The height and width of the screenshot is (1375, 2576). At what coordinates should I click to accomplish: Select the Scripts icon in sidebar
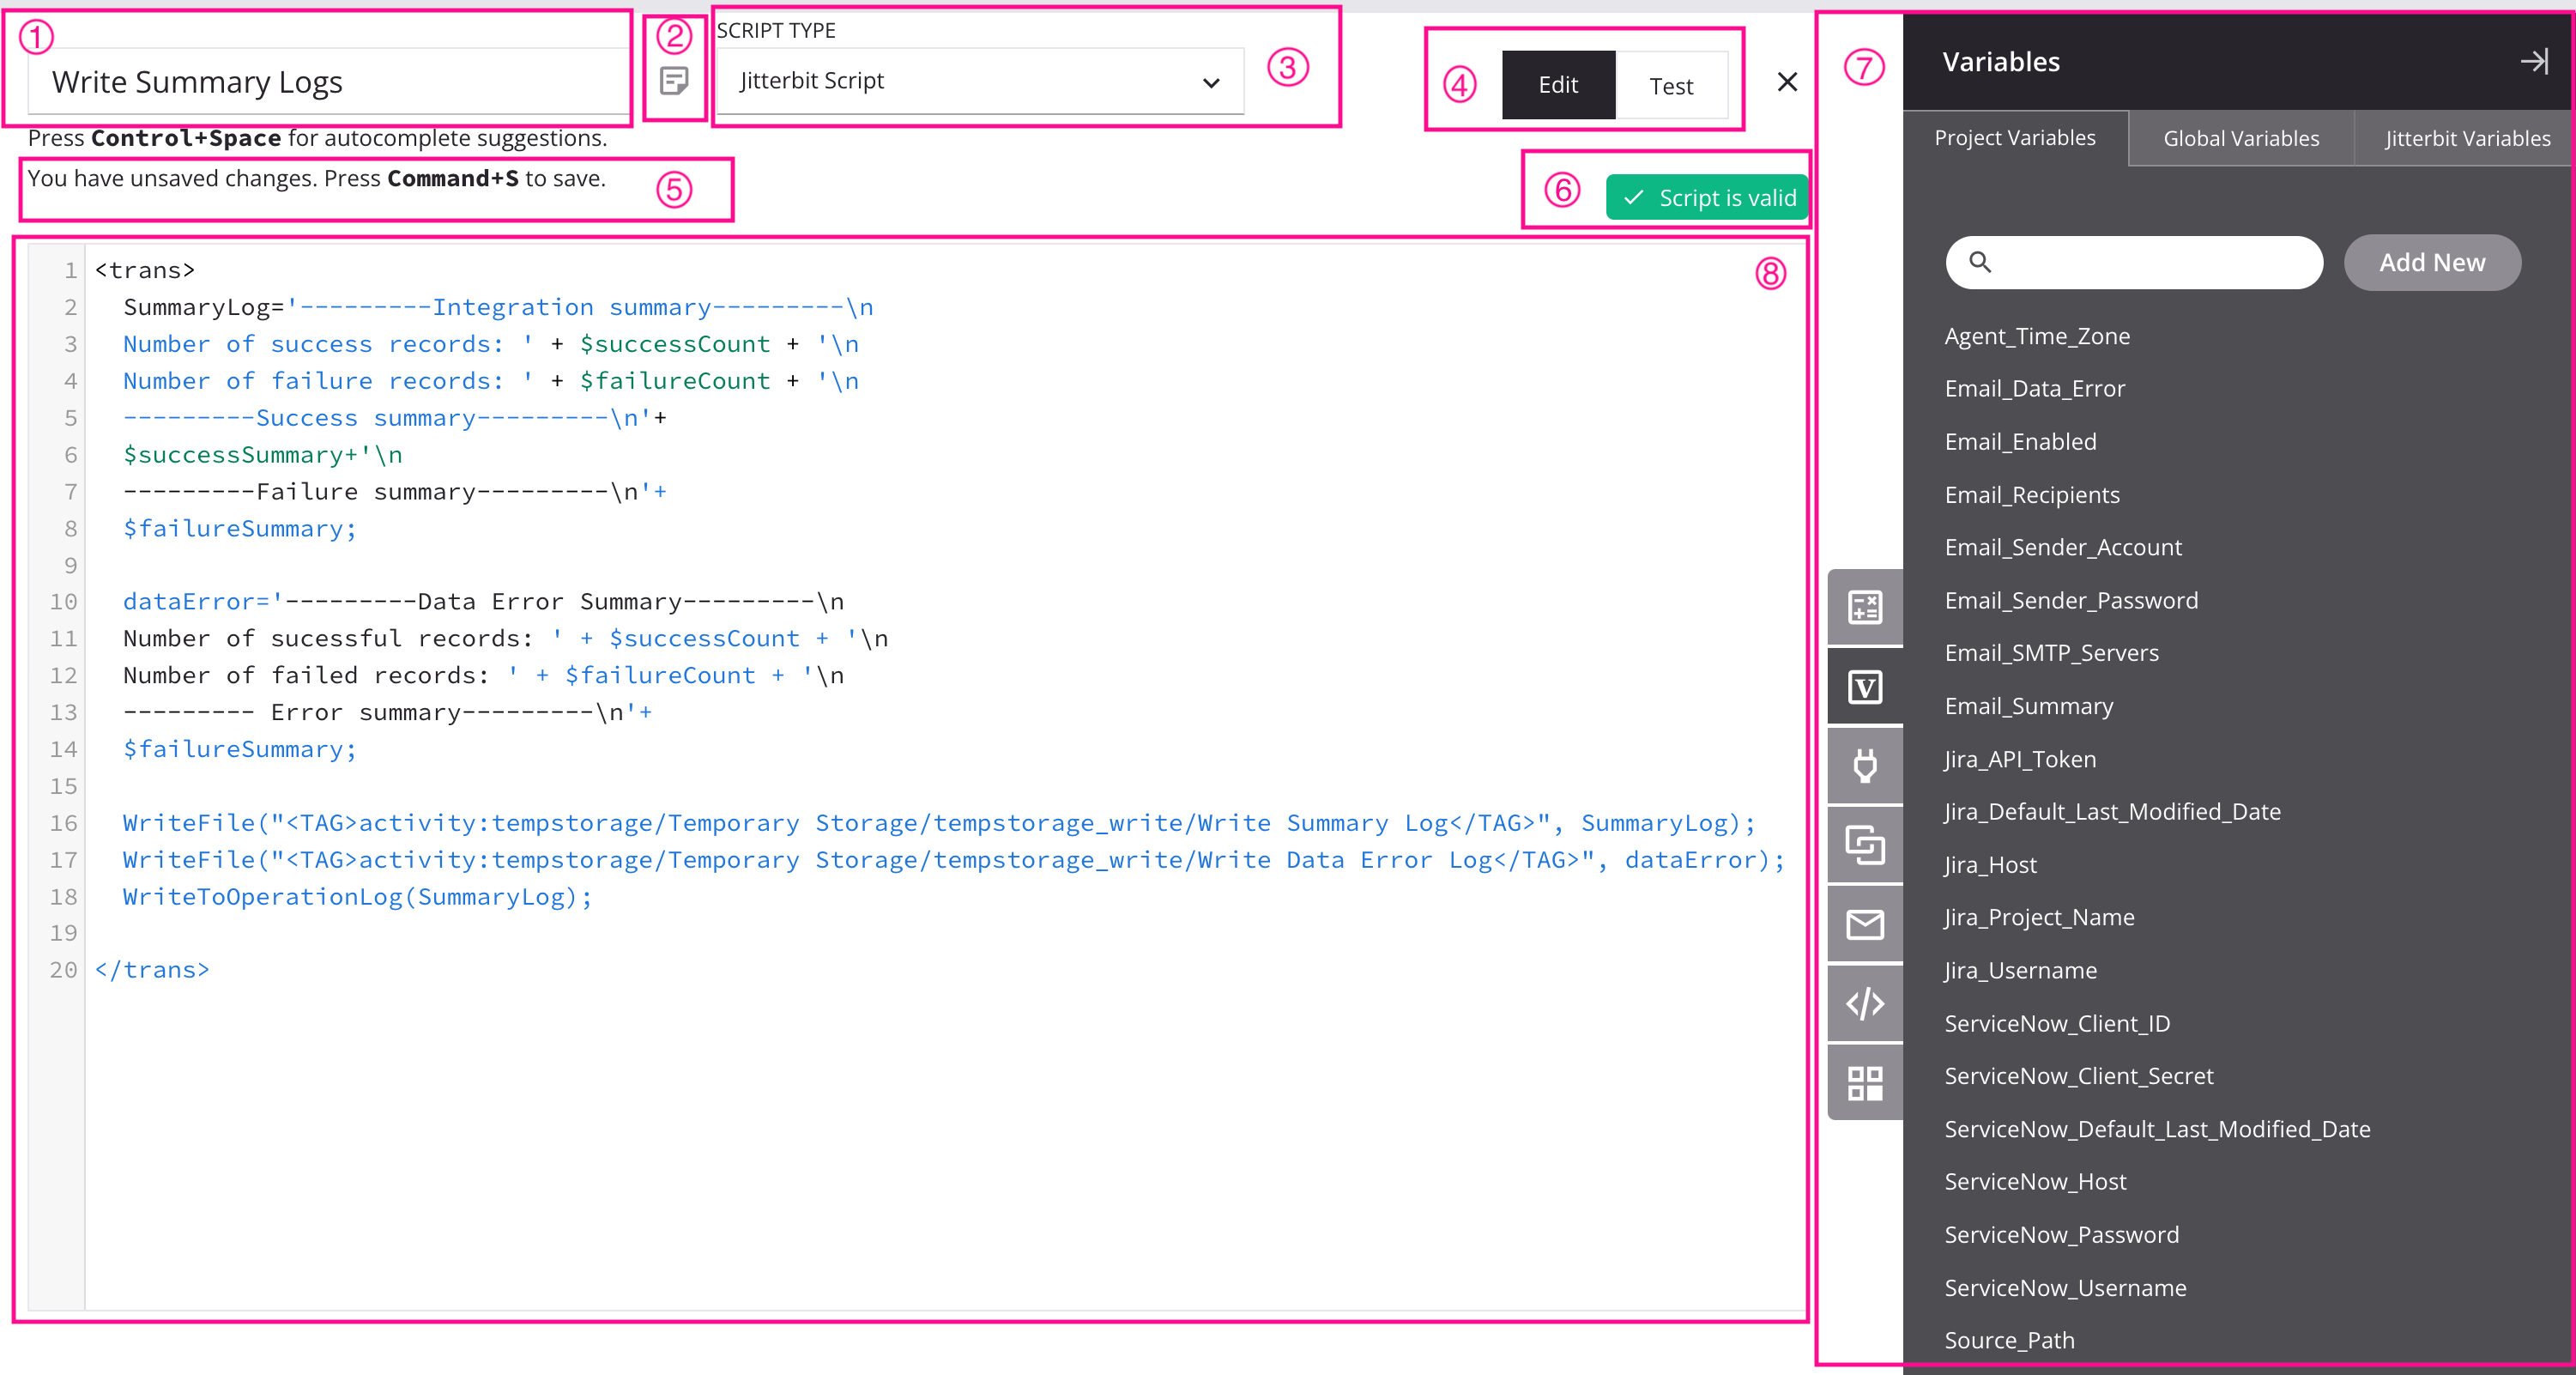pyautogui.click(x=1865, y=1002)
